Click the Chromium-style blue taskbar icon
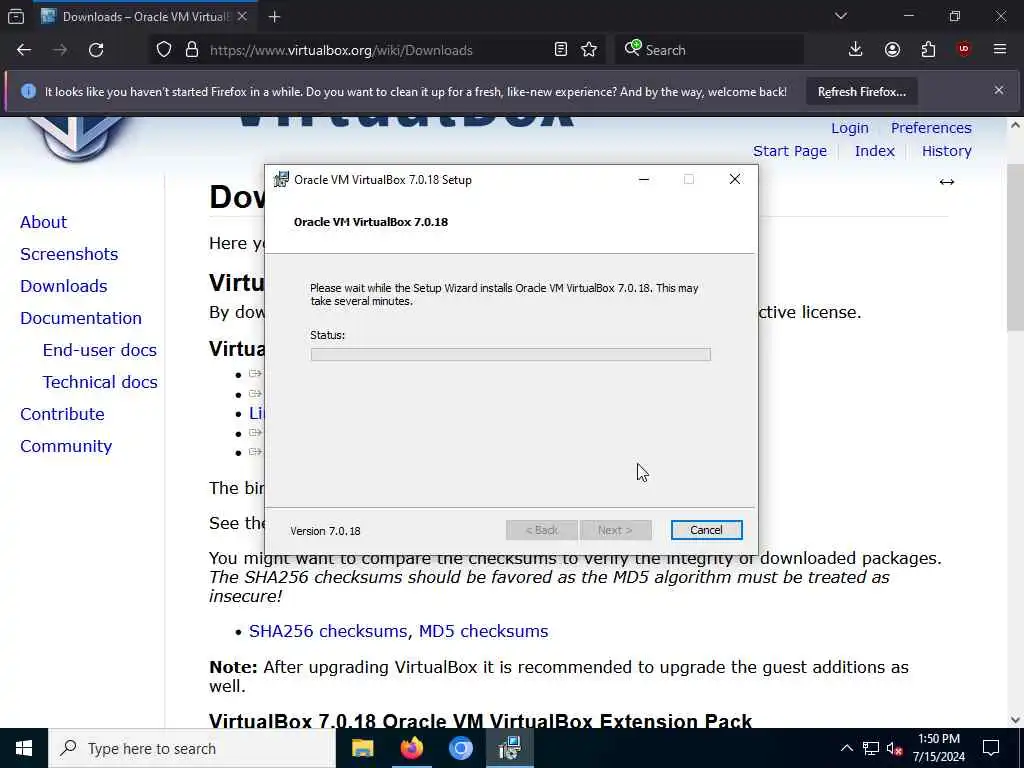1024x768 pixels. (x=460, y=748)
